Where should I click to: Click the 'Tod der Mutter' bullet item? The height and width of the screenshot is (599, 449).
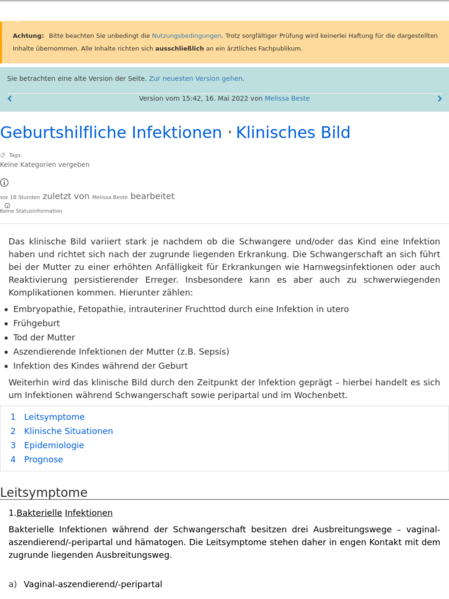[x=44, y=337]
